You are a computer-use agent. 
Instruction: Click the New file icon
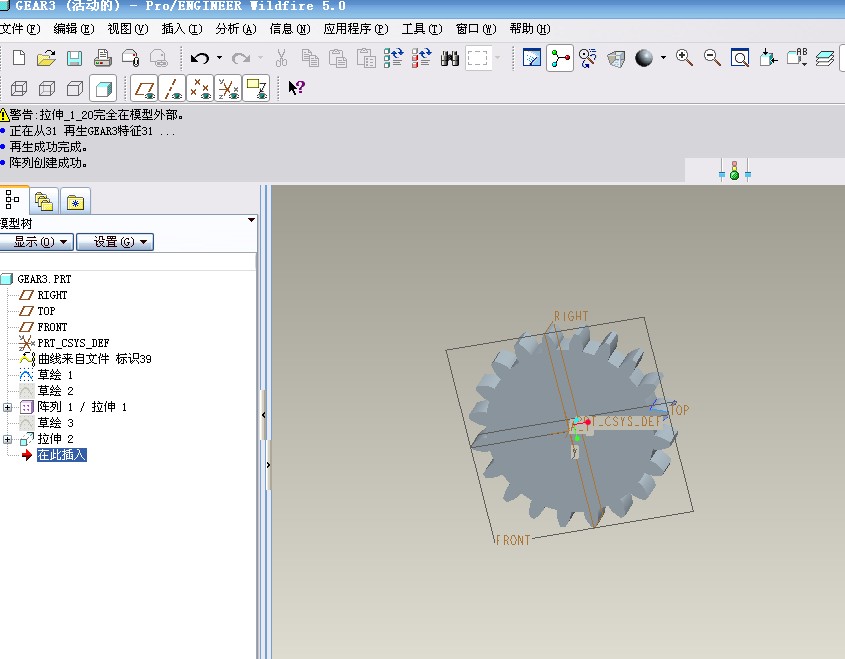(x=19, y=58)
